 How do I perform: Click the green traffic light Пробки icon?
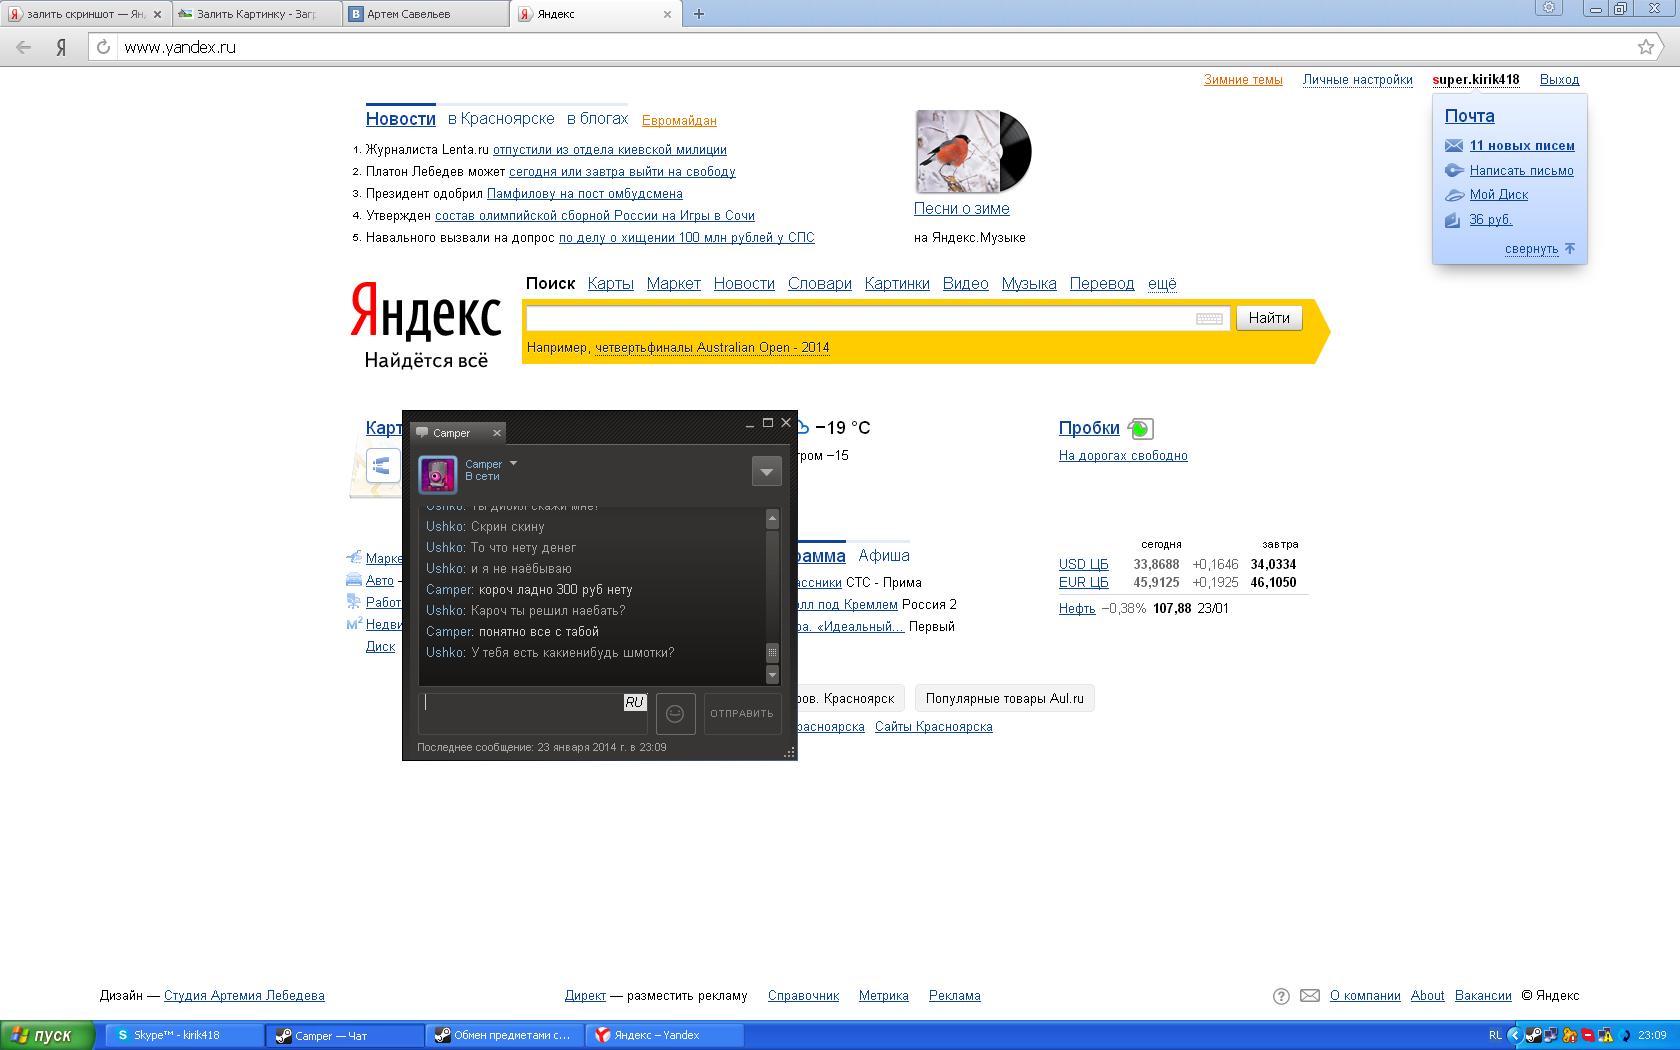(x=1140, y=429)
